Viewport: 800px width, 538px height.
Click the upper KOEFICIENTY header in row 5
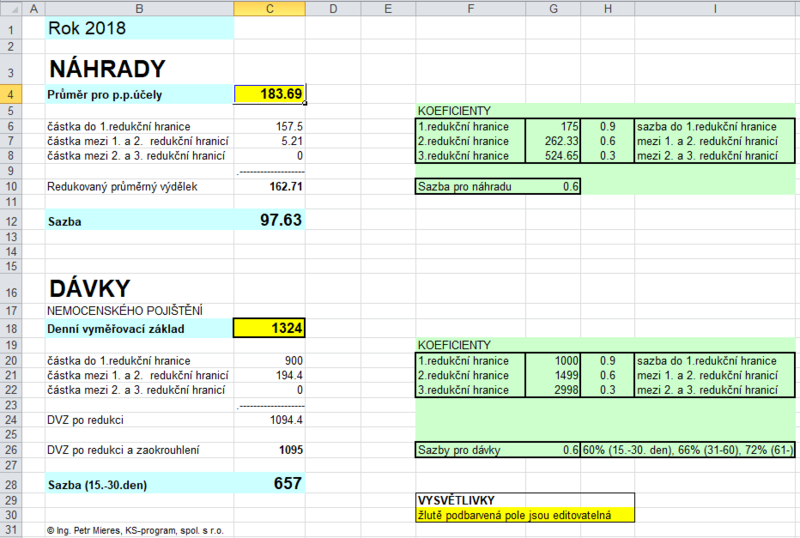coord(470,111)
